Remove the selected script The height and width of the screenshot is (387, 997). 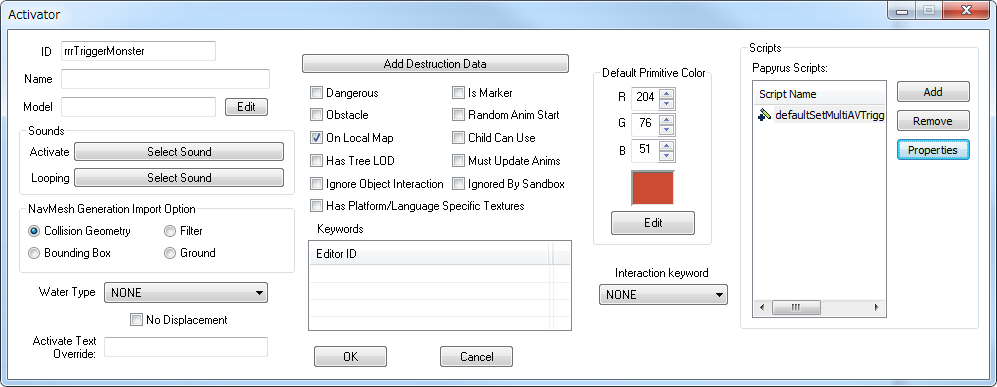933,121
